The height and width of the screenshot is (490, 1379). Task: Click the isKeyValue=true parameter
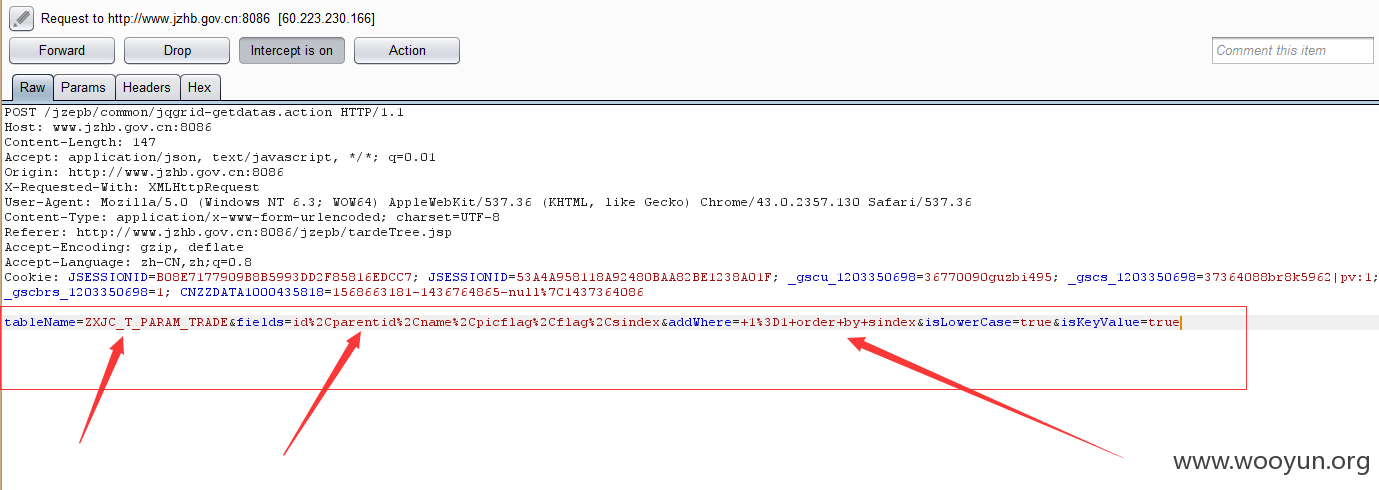(x=1119, y=322)
